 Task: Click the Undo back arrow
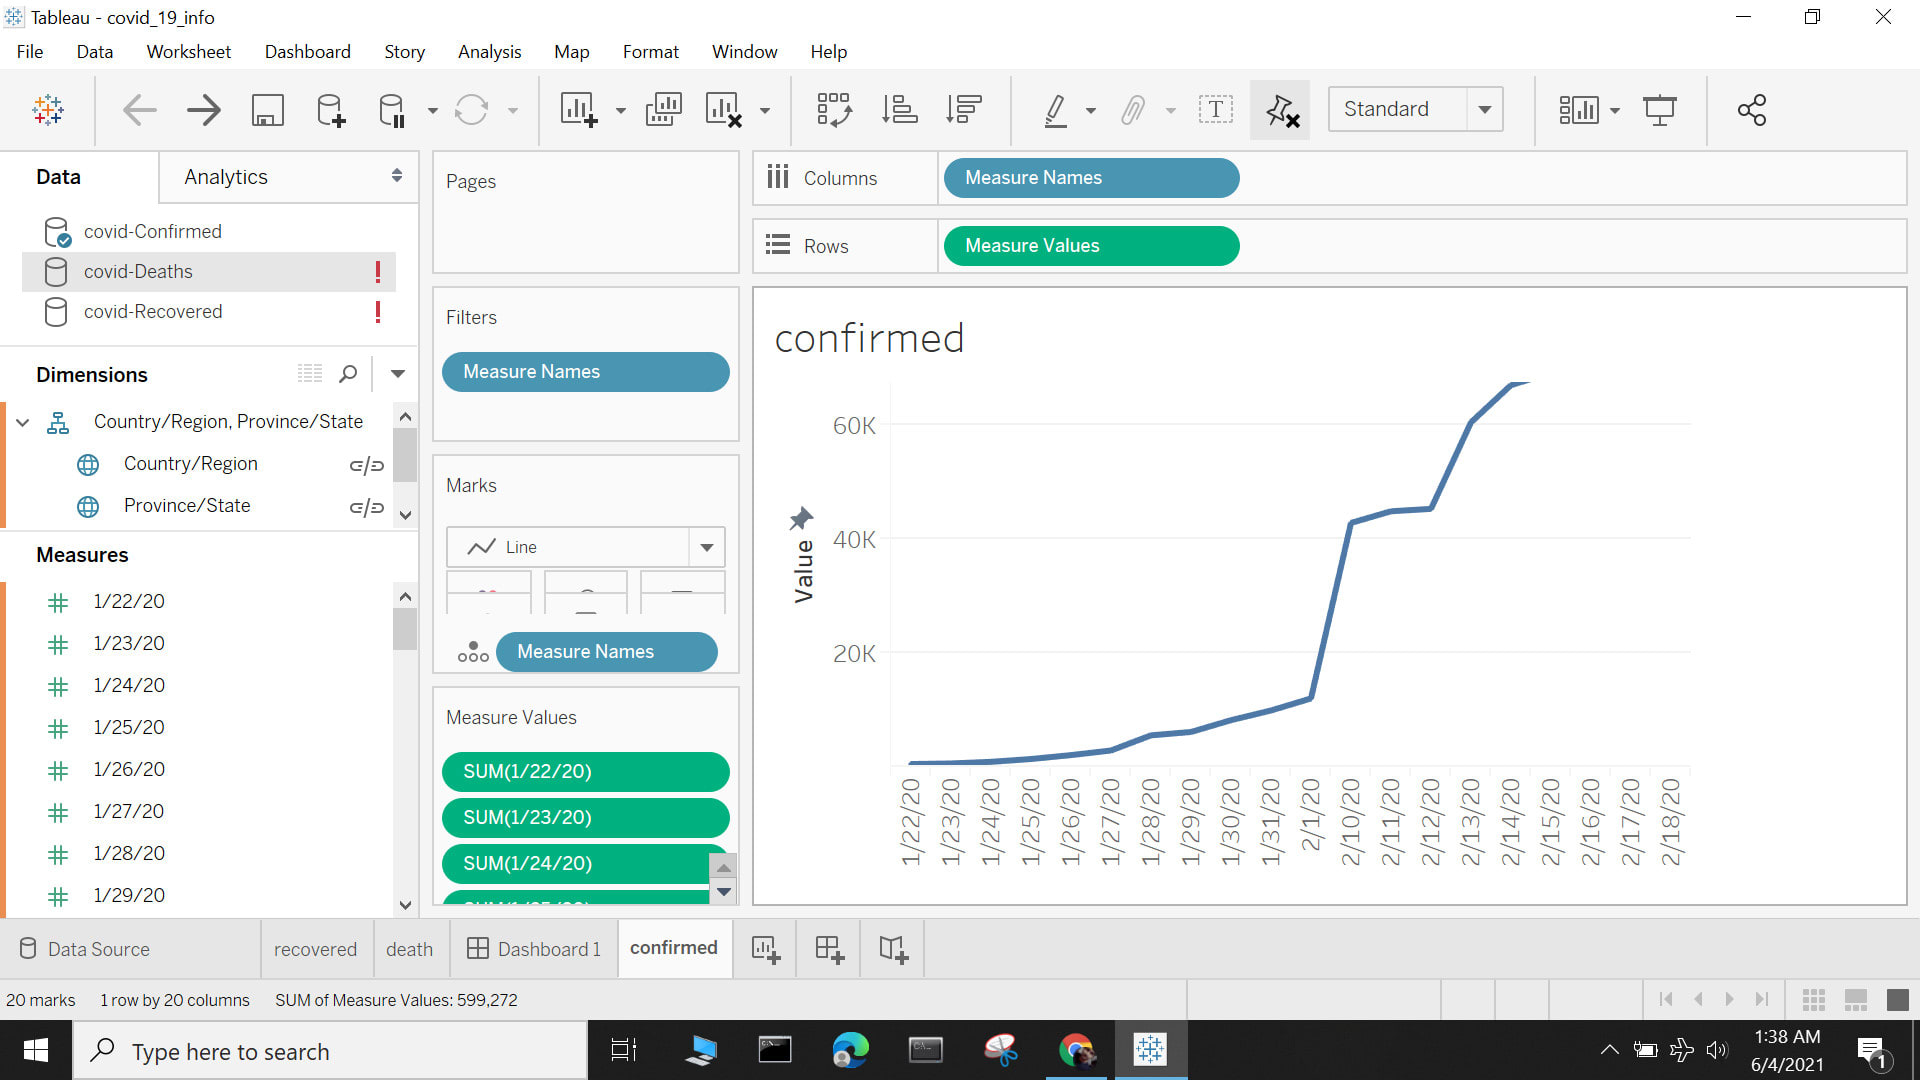tap(139, 109)
